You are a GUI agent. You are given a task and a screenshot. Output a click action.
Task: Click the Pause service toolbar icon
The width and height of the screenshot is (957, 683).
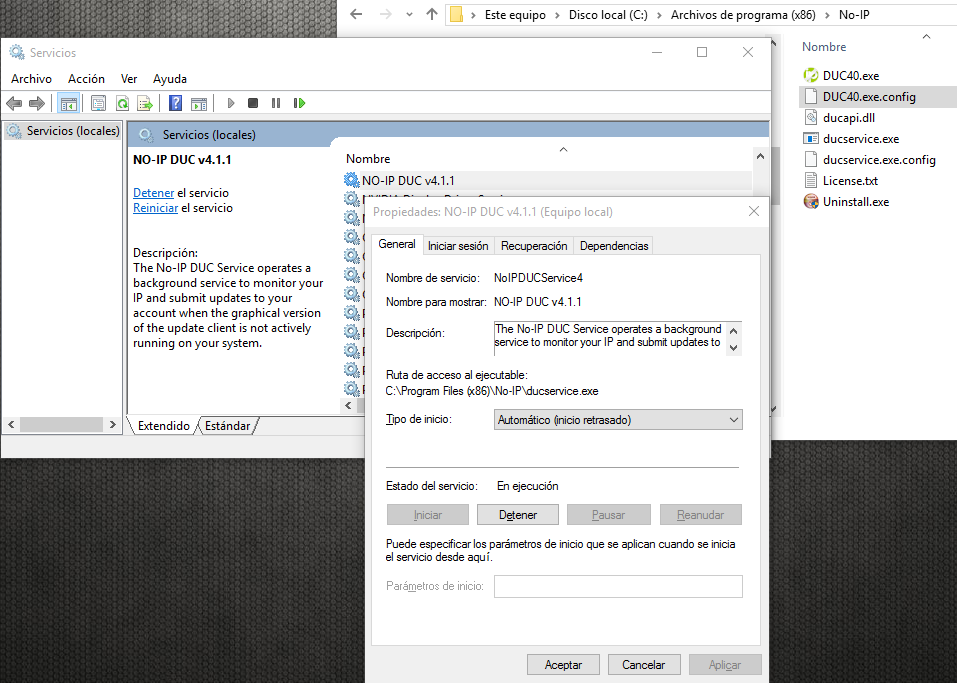pos(276,103)
